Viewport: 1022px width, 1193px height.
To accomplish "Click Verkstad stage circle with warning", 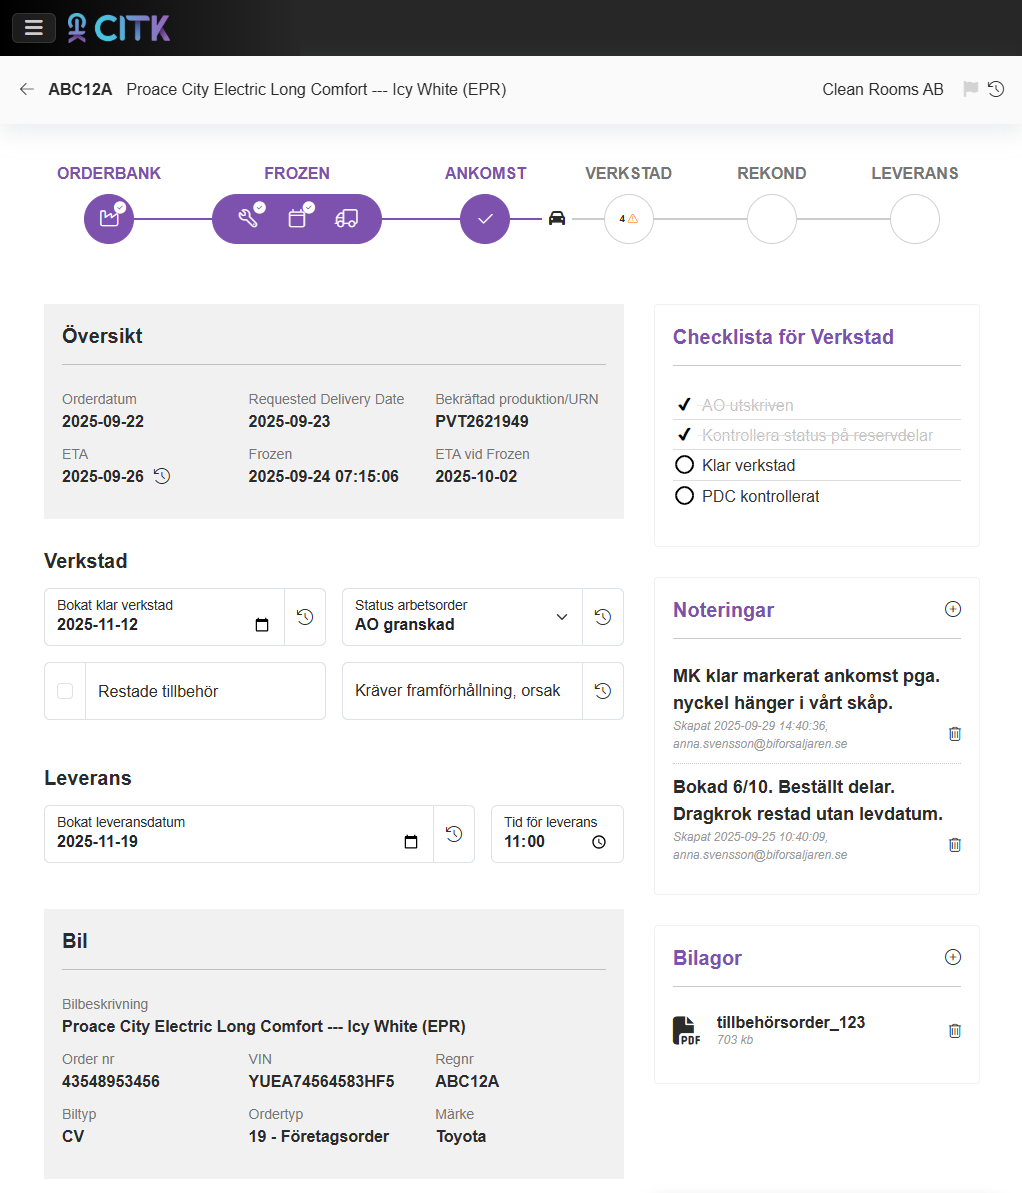I will tap(629, 219).
